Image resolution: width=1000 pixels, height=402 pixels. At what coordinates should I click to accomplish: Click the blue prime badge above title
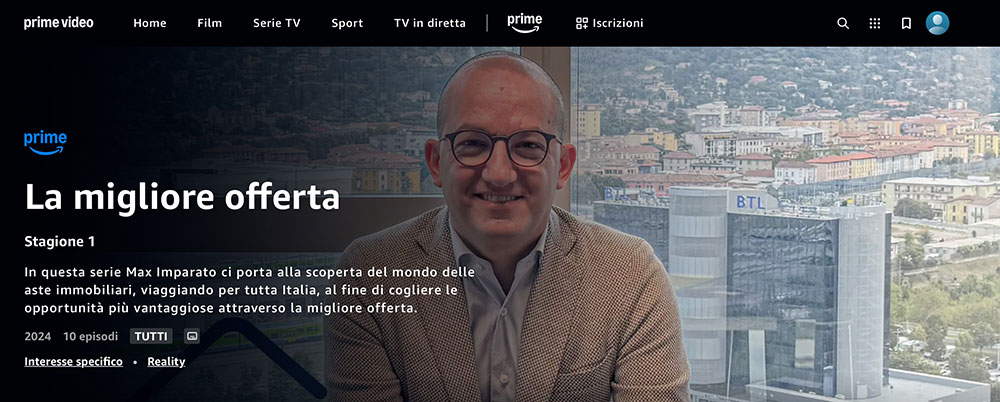click(x=45, y=143)
